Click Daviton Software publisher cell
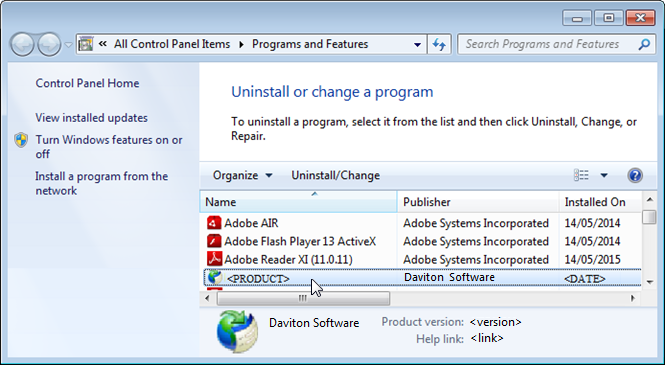 coord(449,277)
